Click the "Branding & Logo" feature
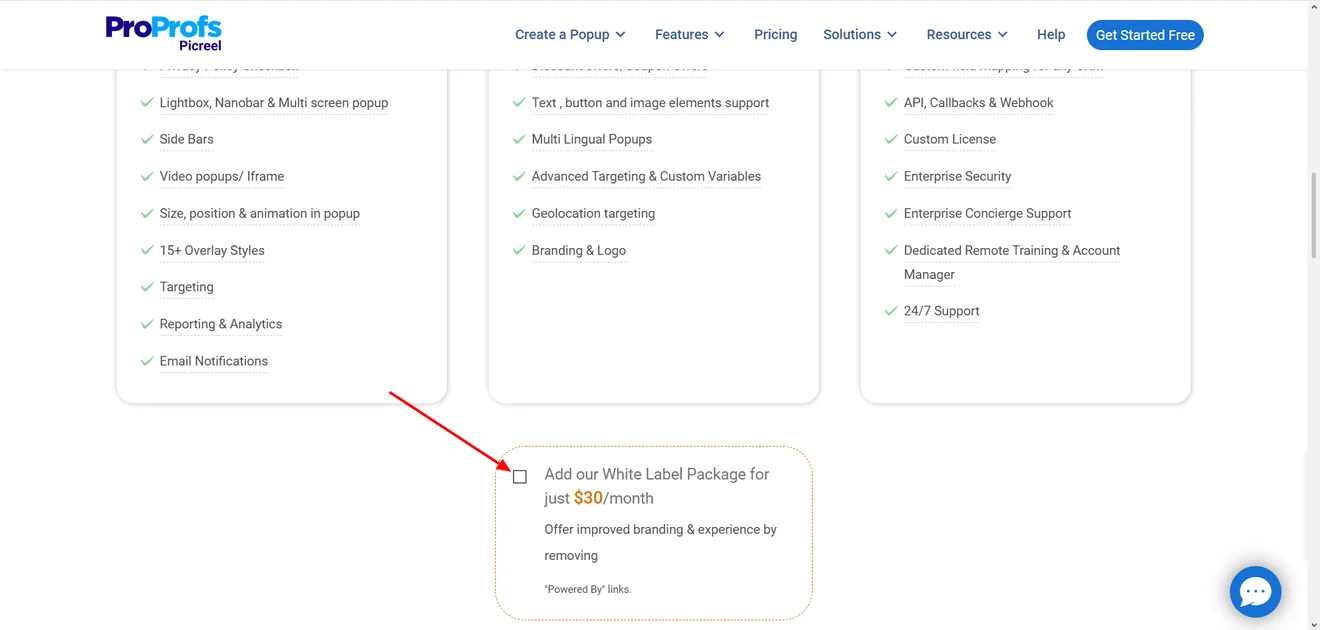Image resolution: width=1320 pixels, height=630 pixels. (579, 251)
